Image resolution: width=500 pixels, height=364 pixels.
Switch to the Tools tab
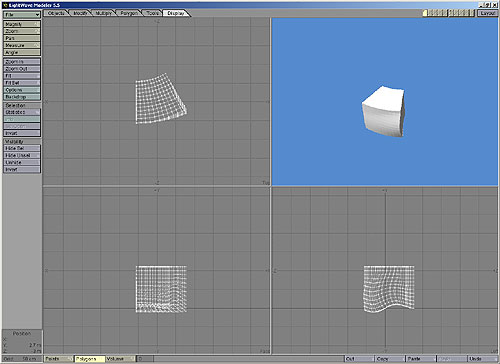pyautogui.click(x=152, y=13)
